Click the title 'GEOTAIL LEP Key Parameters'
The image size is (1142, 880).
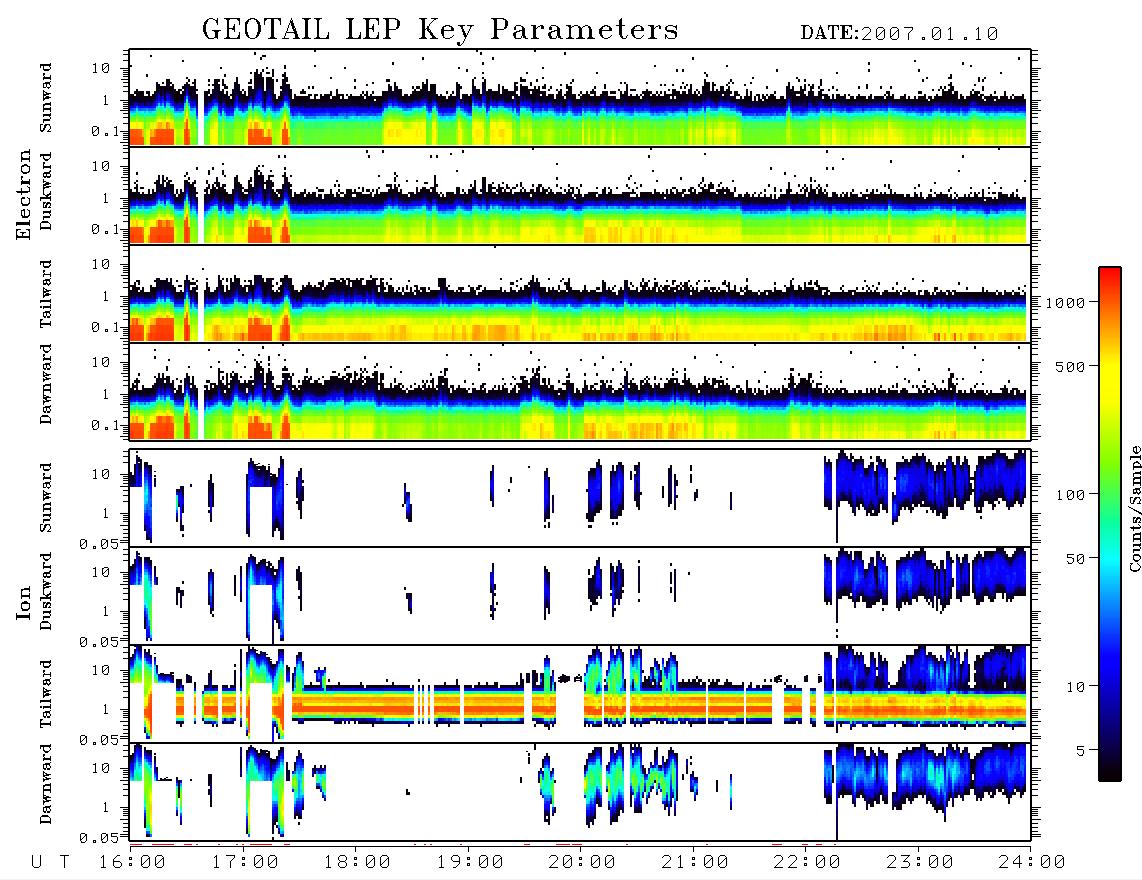click(x=440, y=30)
